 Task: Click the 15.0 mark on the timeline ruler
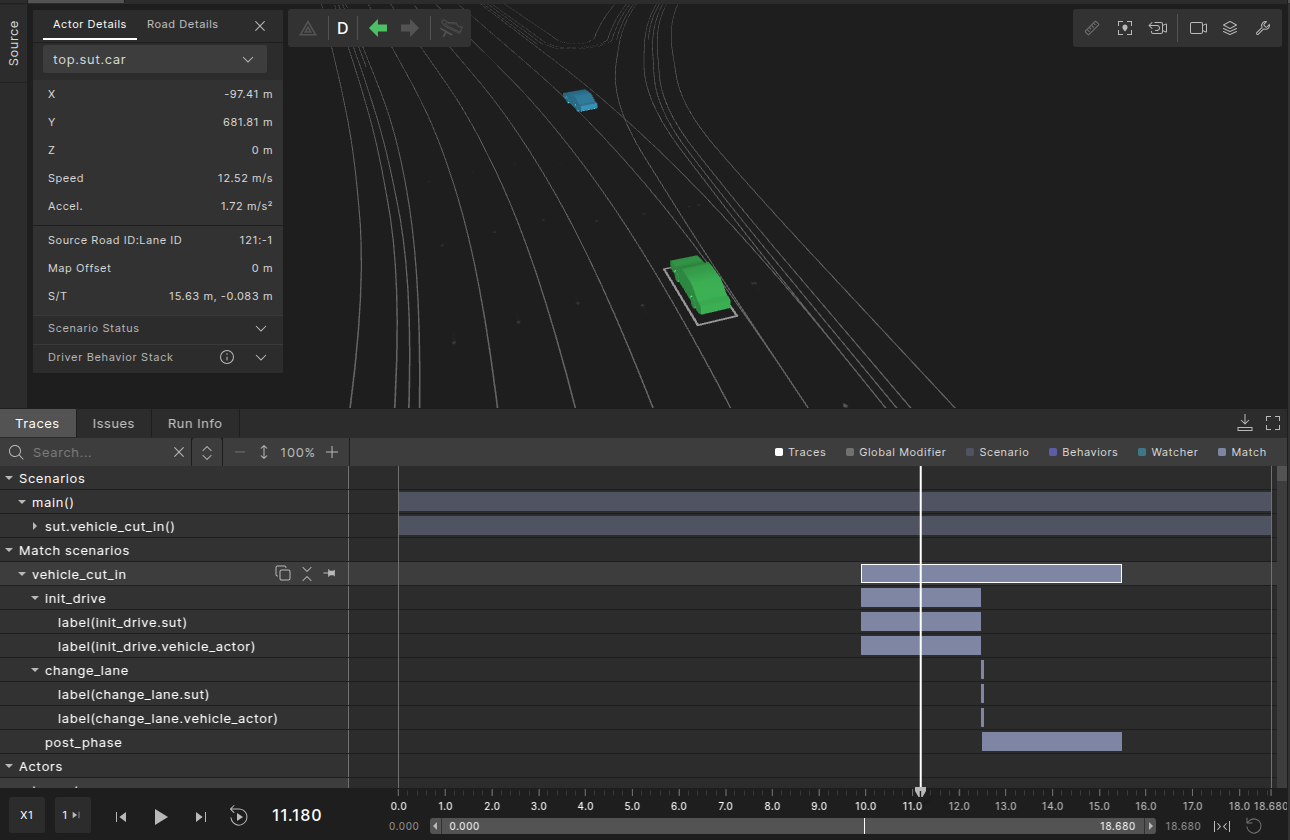(x=1099, y=805)
